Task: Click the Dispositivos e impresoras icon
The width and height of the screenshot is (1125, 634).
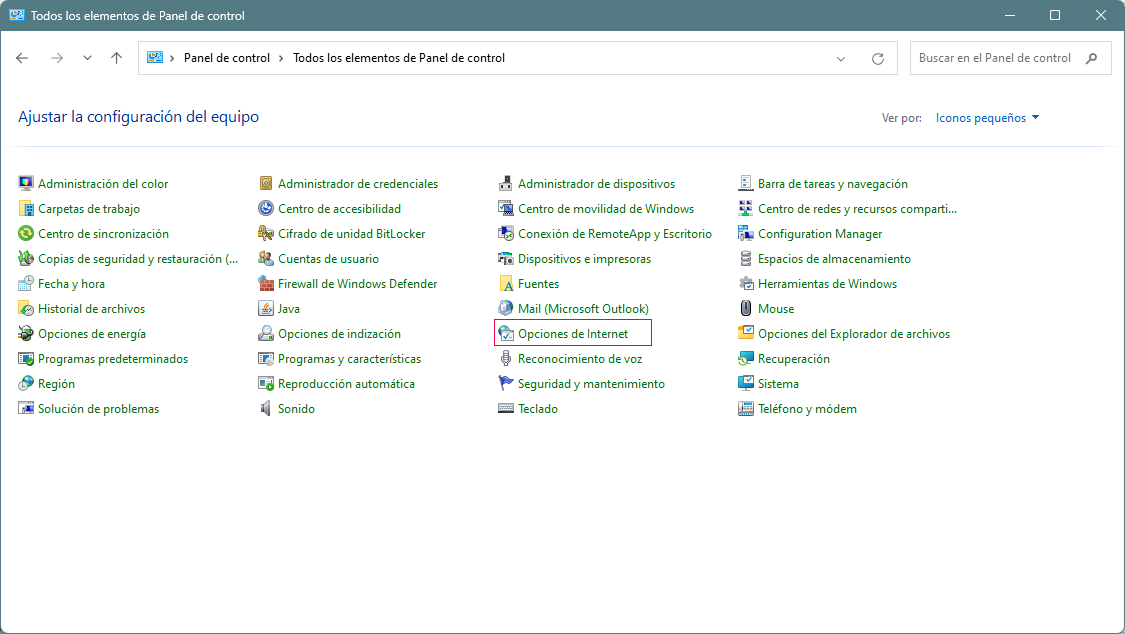Action: 581,258
